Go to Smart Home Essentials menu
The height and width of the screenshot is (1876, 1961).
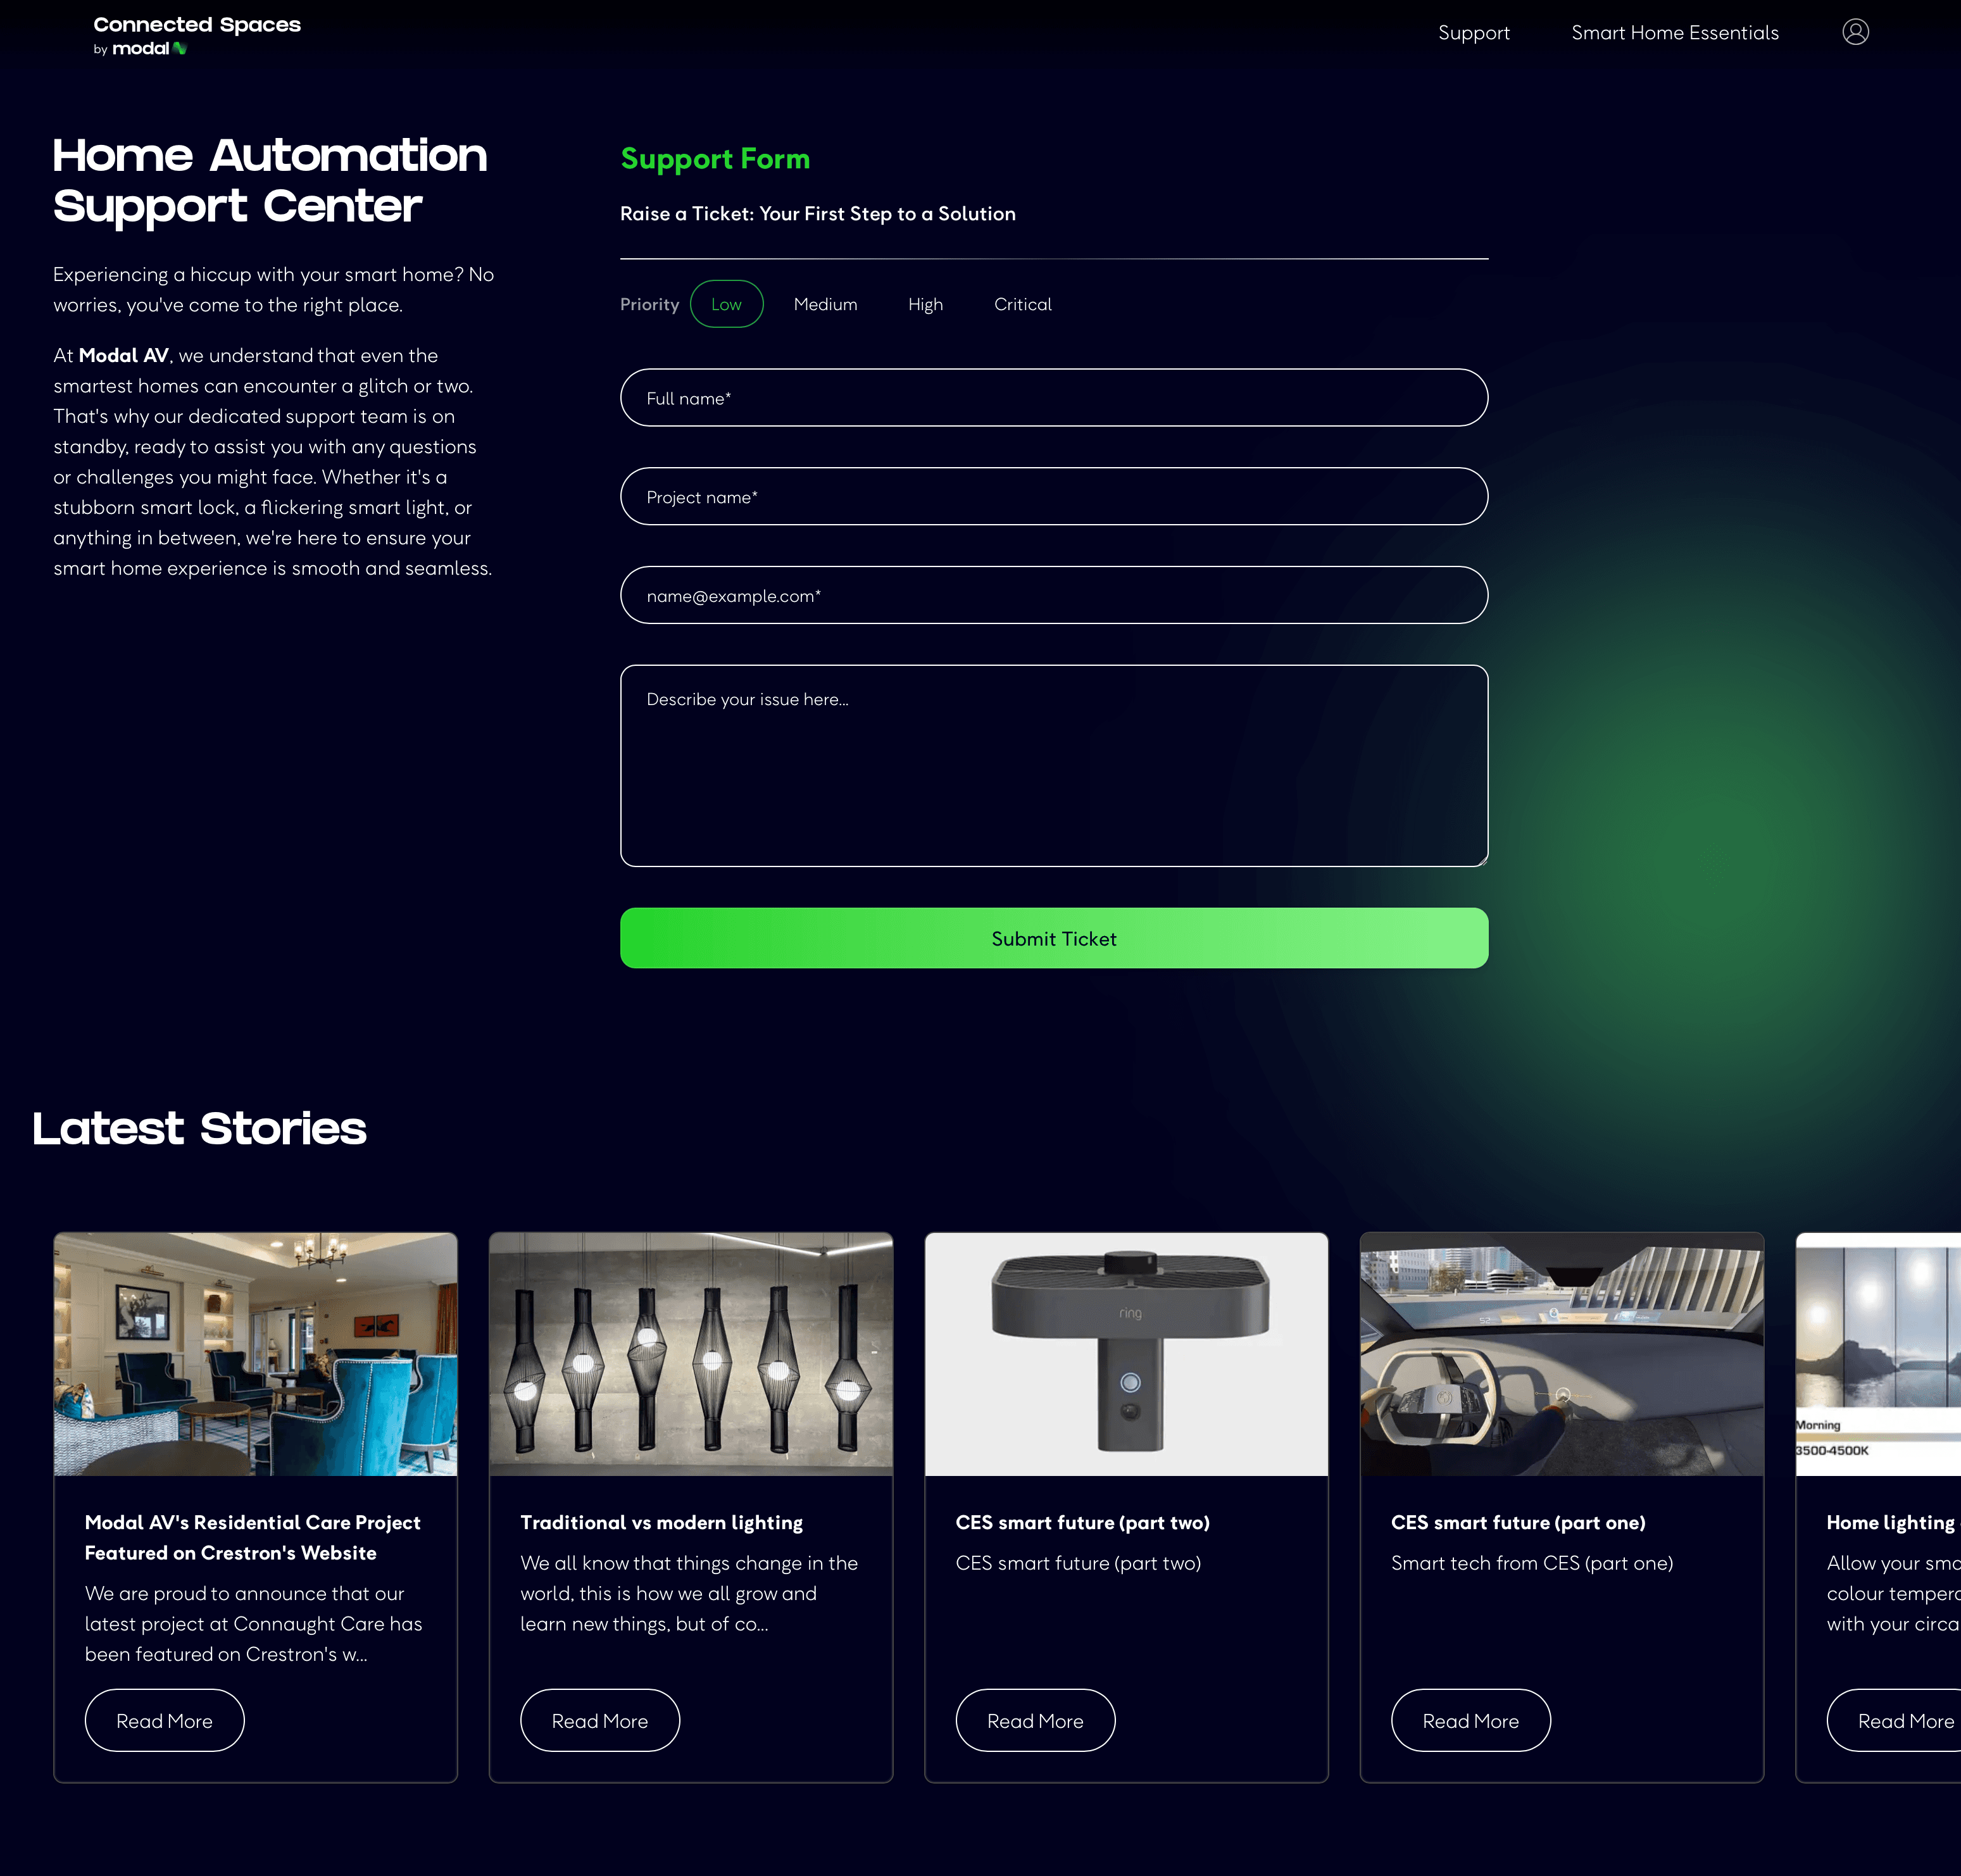click(x=1674, y=33)
